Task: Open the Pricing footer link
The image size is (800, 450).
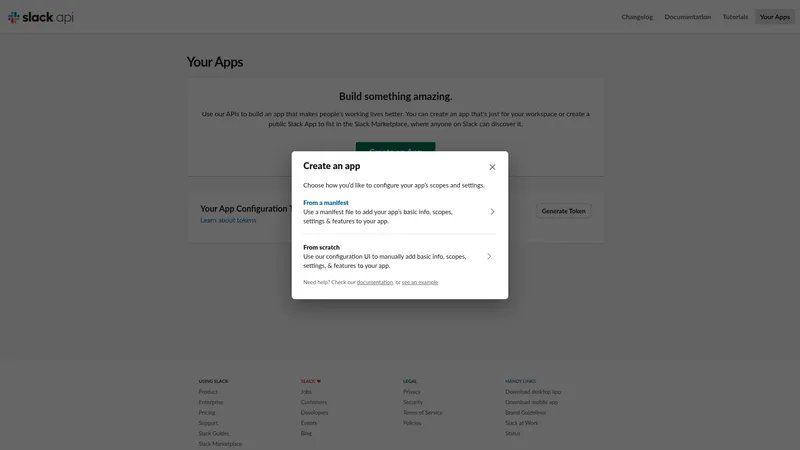Action: pos(207,412)
